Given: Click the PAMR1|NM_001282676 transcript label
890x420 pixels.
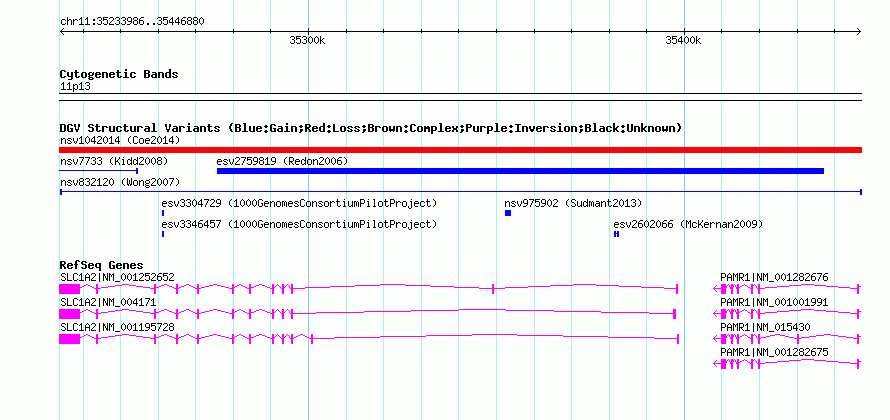Looking at the screenshot, I should click(x=774, y=278).
